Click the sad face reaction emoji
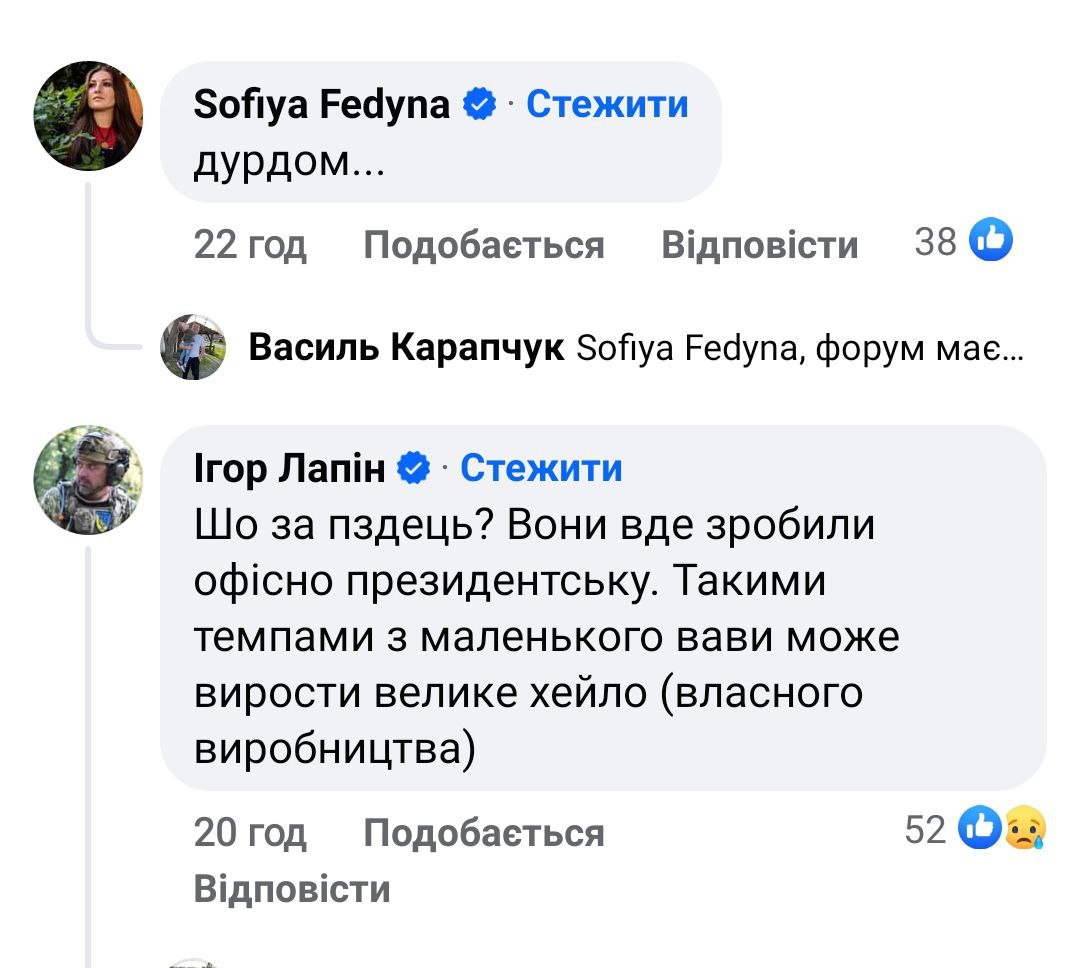1080x968 pixels. (1024, 829)
